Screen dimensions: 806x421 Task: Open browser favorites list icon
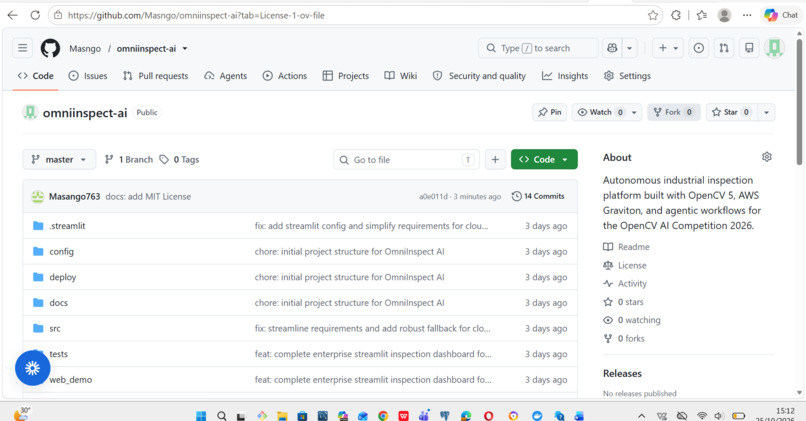(x=702, y=15)
